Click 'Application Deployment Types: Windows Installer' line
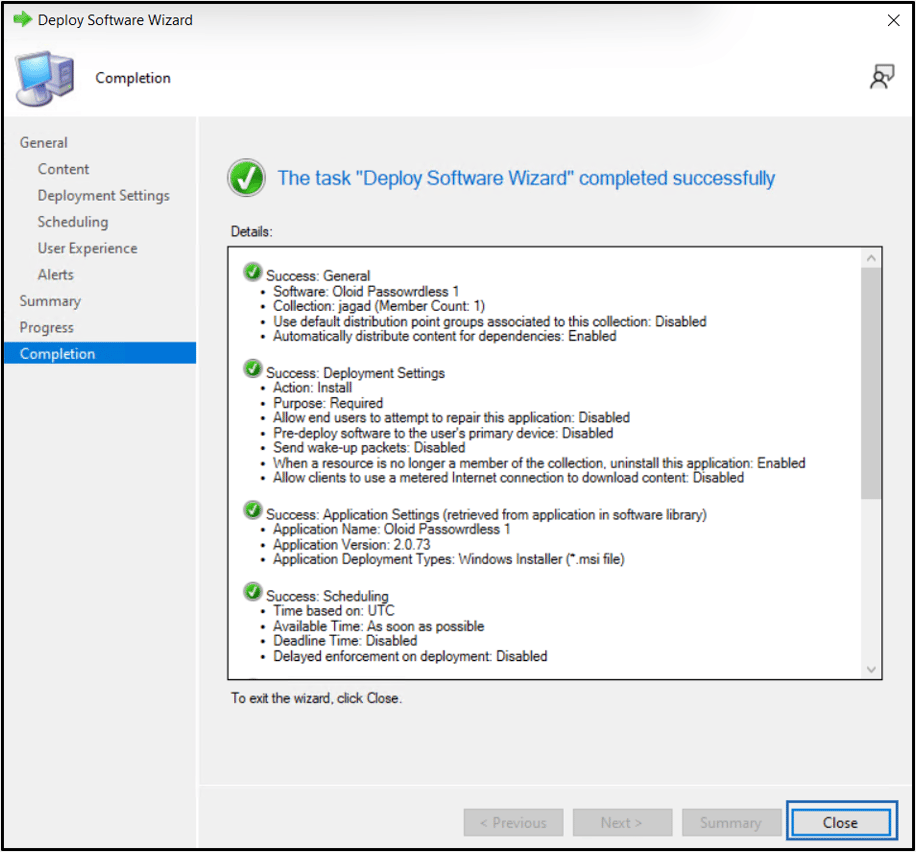Viewport: 916px width, 852px height. pos(448,559)
